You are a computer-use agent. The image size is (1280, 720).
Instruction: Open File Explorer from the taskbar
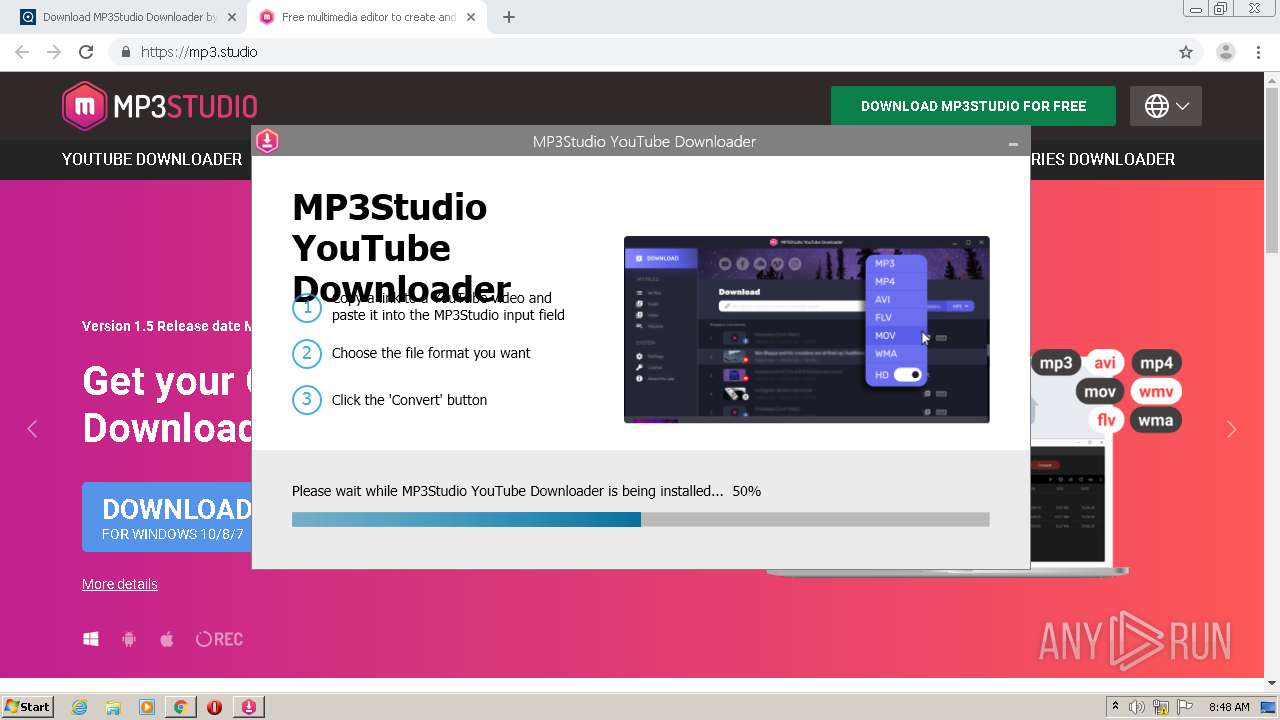113,707
